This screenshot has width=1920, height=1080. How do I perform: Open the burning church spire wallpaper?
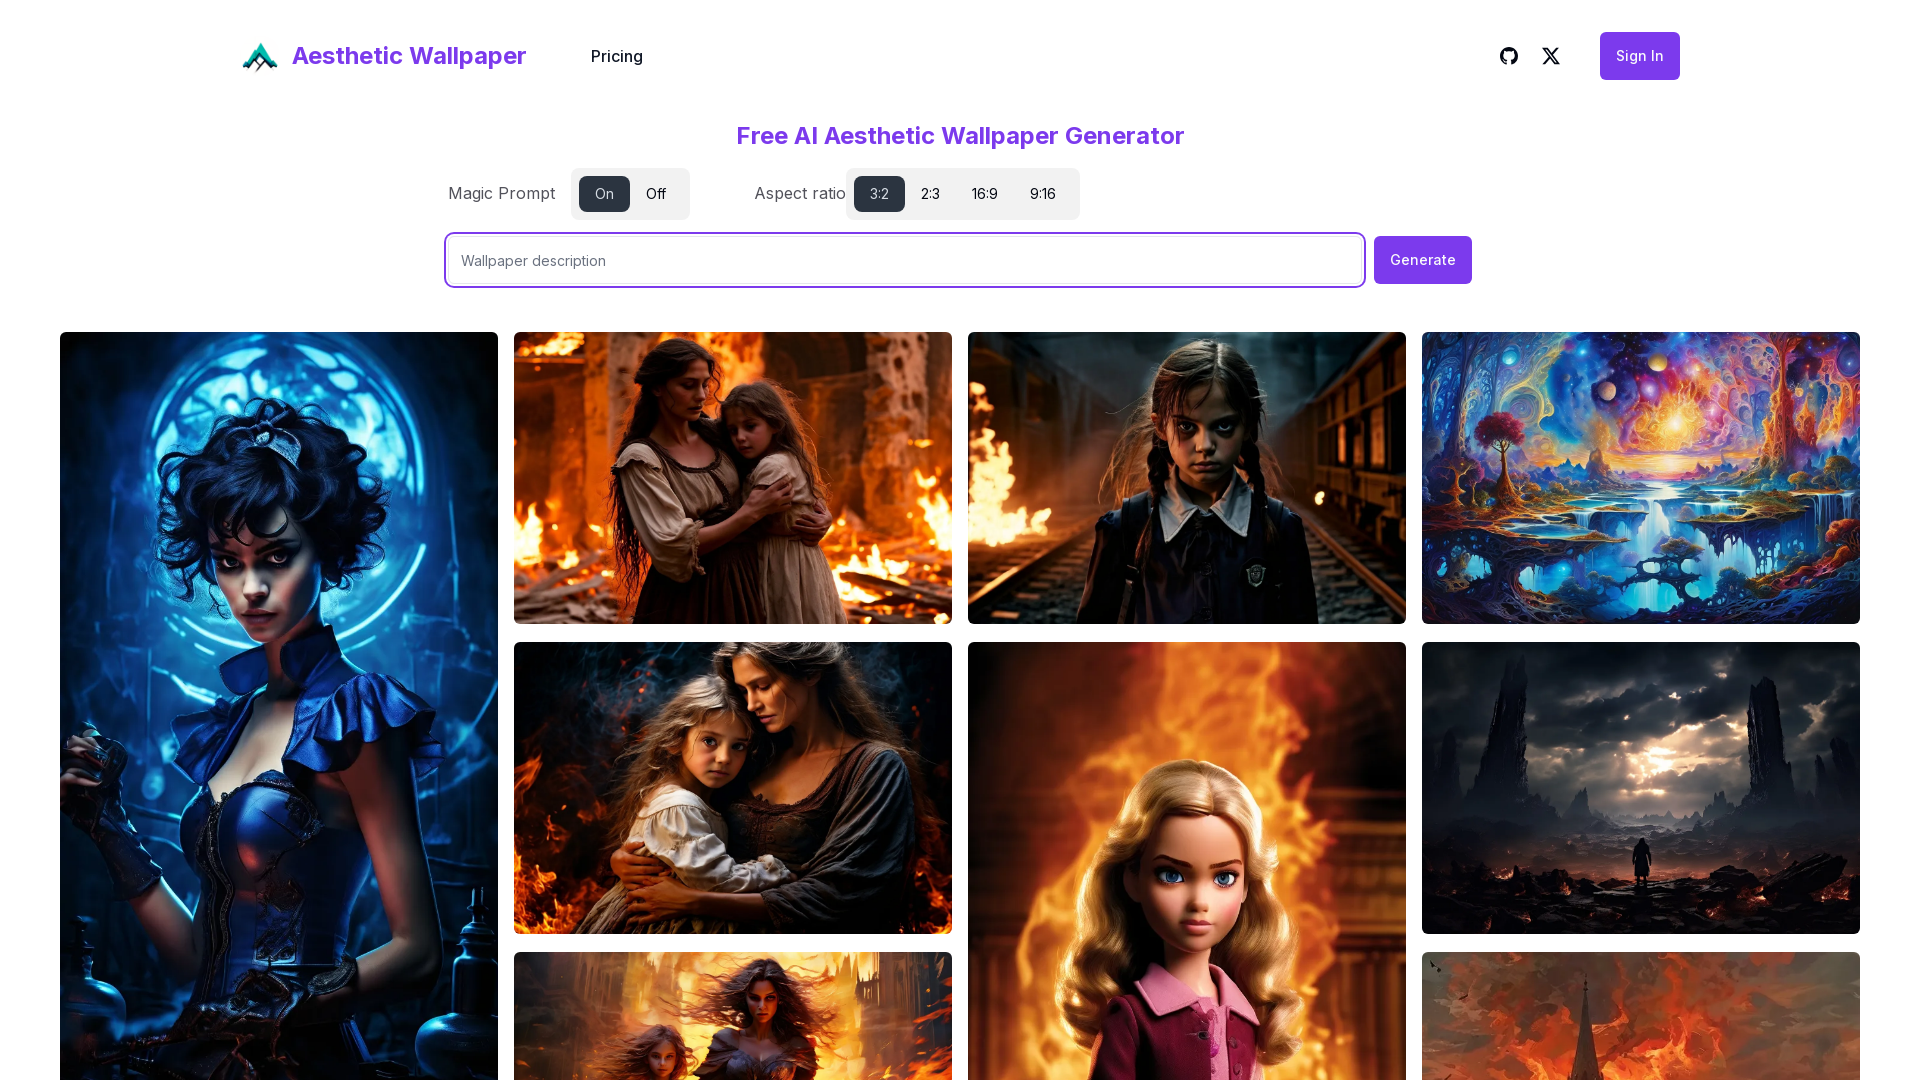point(1641,1016)
